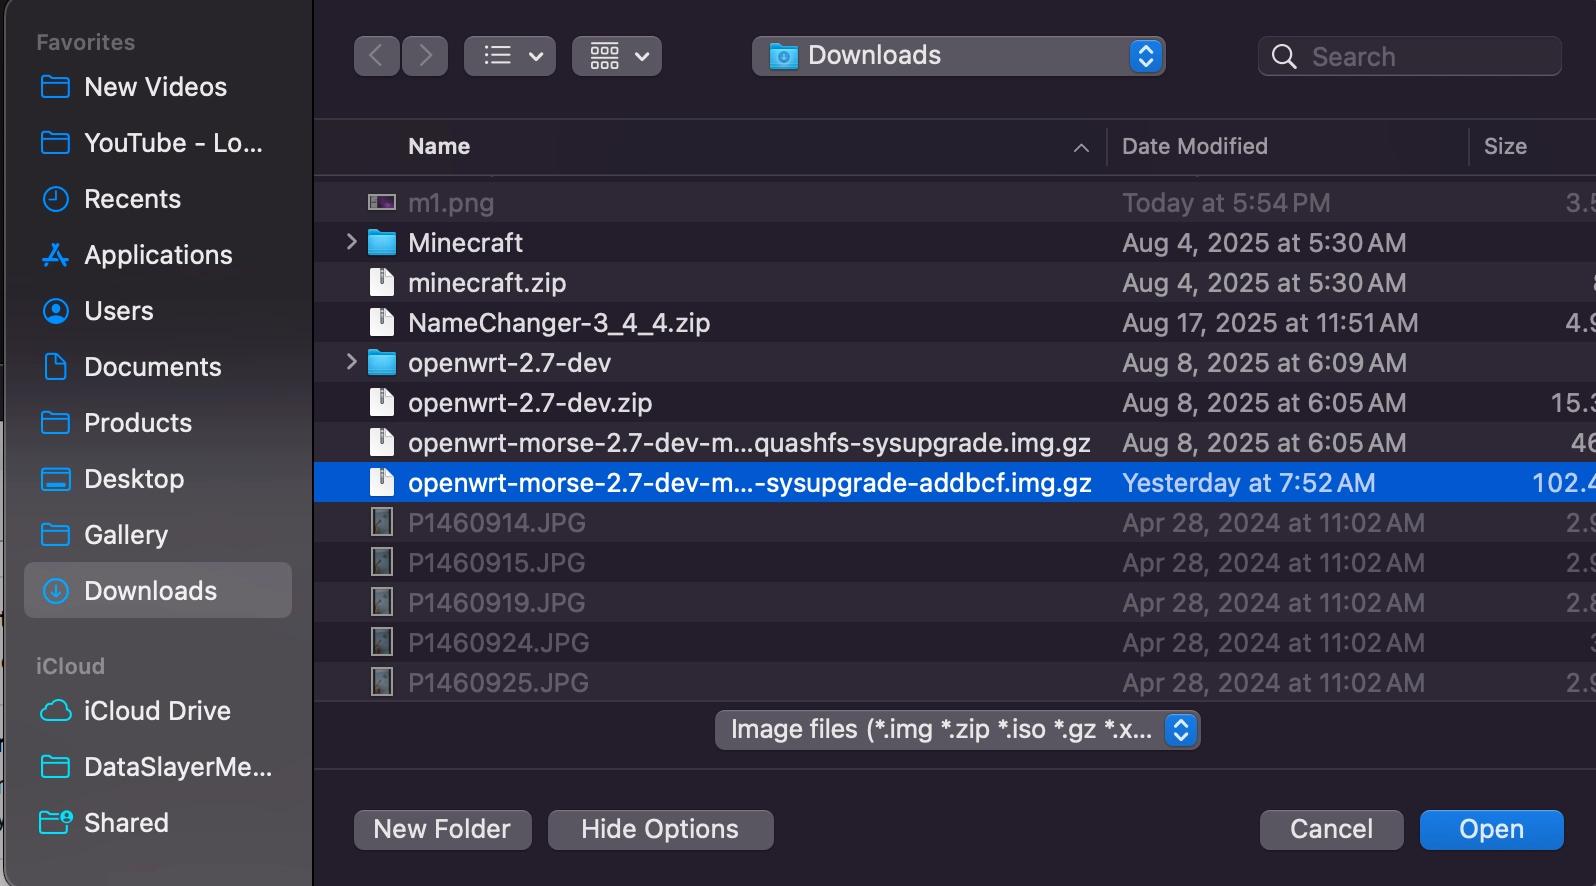Click the Yesterday at 7:52 AM date

(1249, 483)
